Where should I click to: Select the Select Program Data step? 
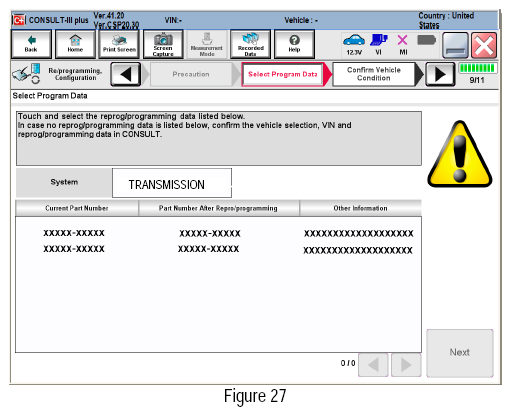[283, 74]
